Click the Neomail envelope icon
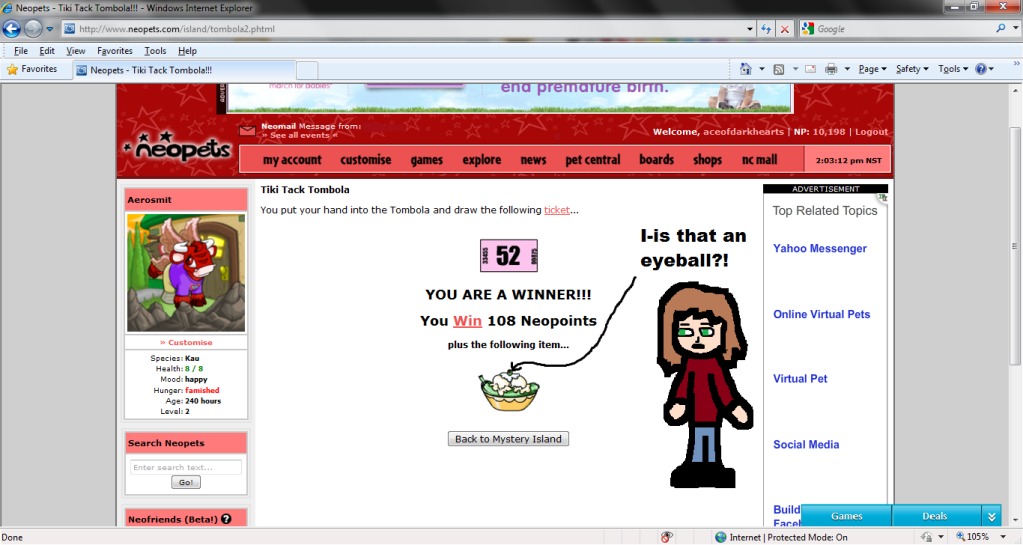1023x545 pixels. pyautogui.click(x=247, y=131)
